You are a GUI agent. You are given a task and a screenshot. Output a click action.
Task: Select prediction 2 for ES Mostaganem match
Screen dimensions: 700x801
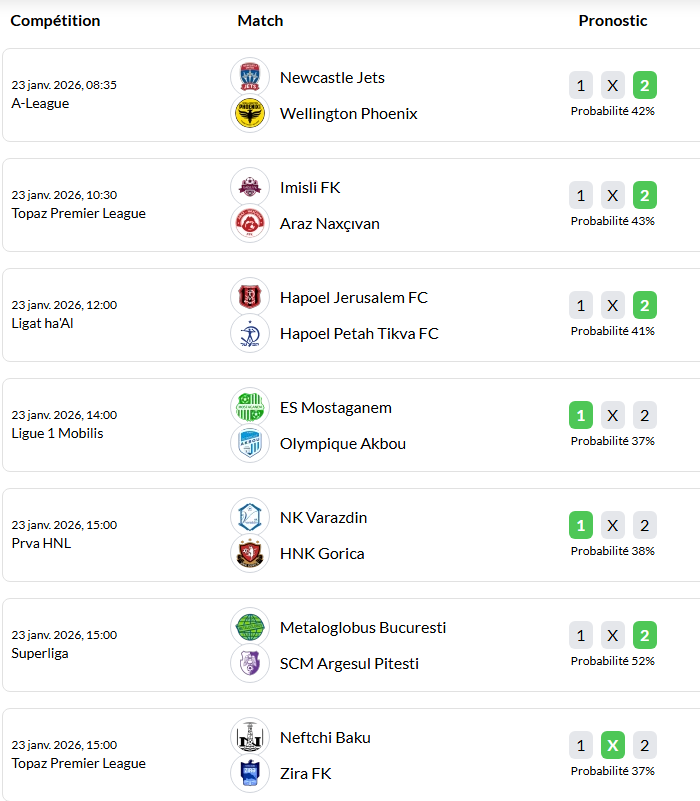(x=645, y=415)
